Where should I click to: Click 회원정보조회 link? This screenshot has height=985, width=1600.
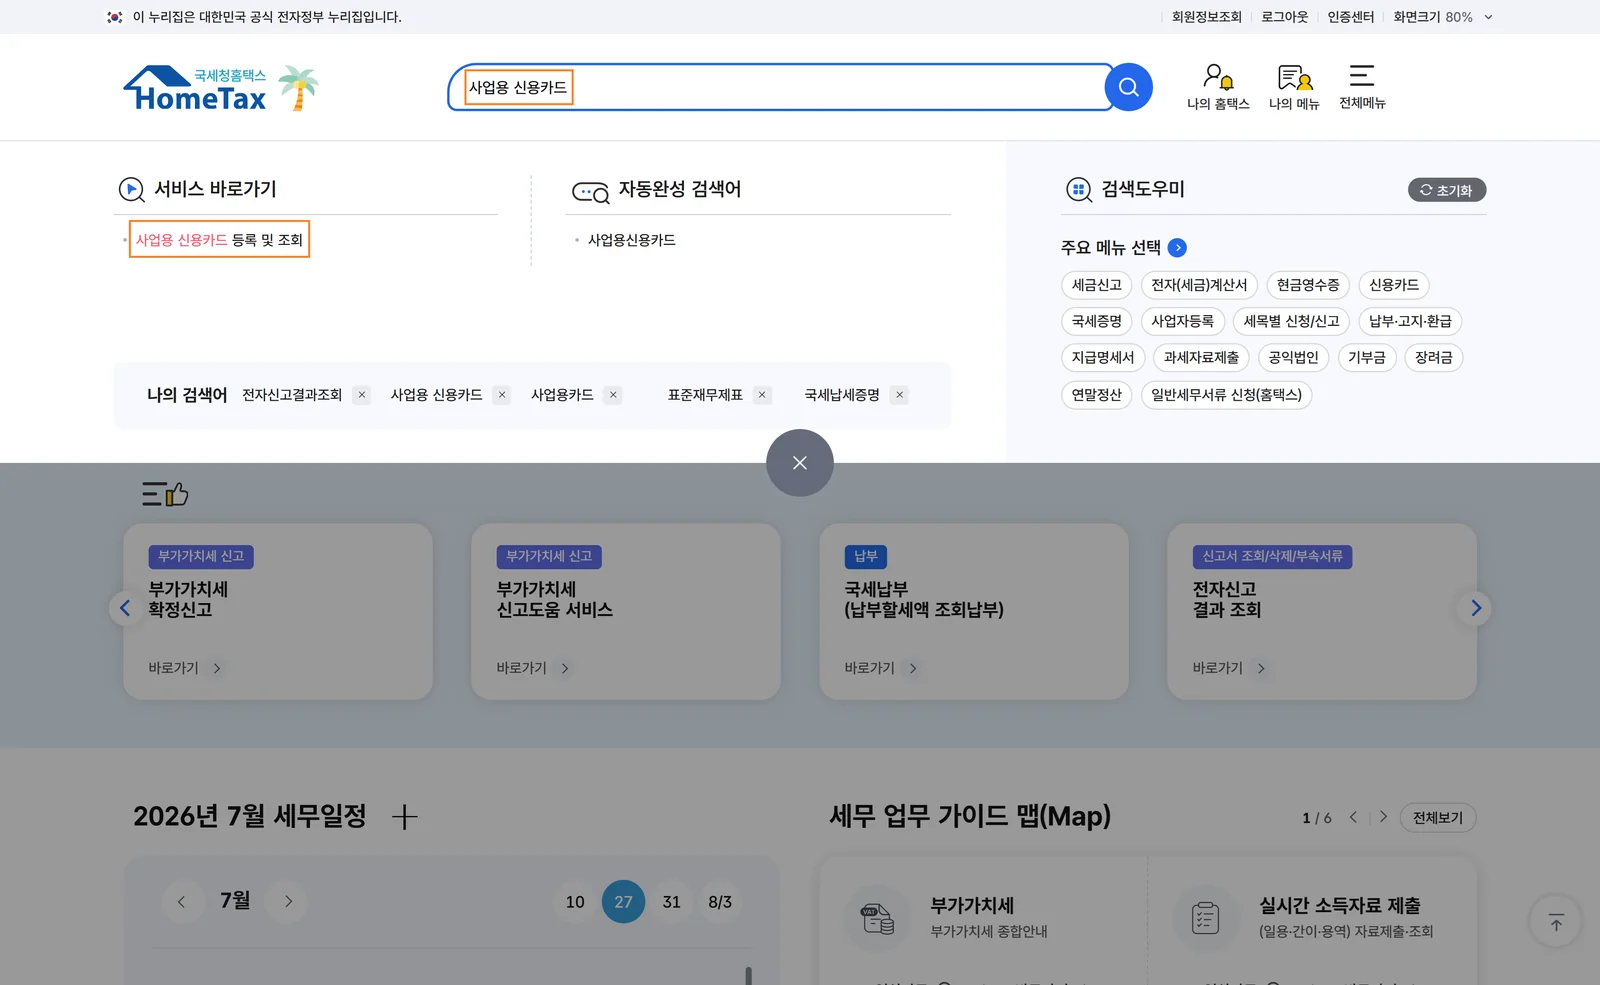pyautogui.click(x=1207, y=17)
